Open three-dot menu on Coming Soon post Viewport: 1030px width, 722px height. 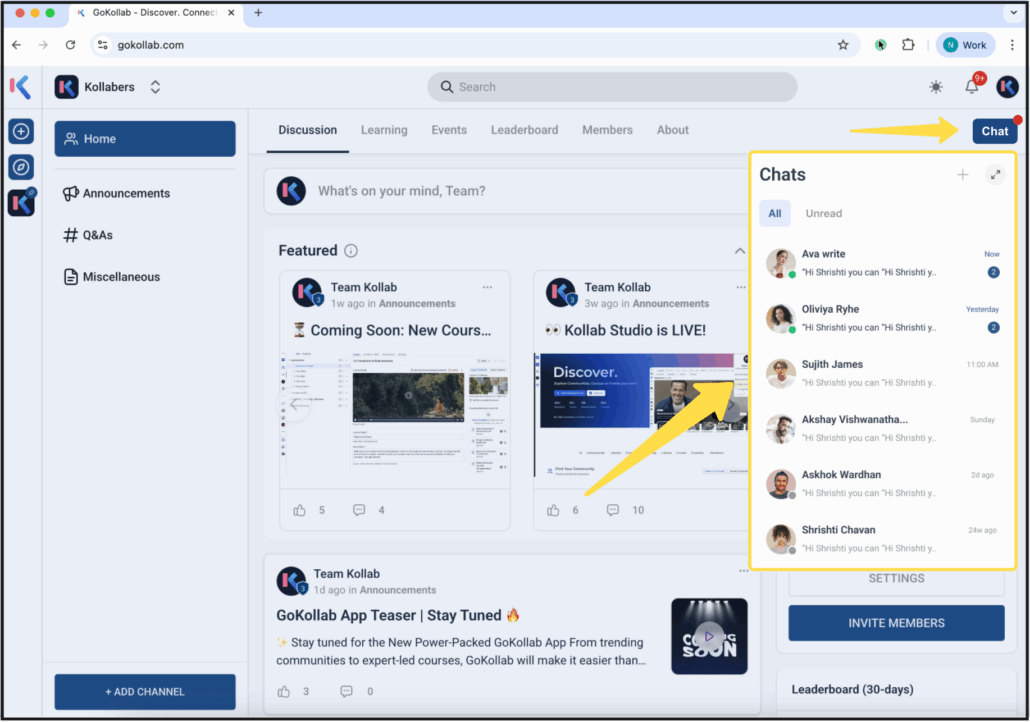click(x=487, y=287)
